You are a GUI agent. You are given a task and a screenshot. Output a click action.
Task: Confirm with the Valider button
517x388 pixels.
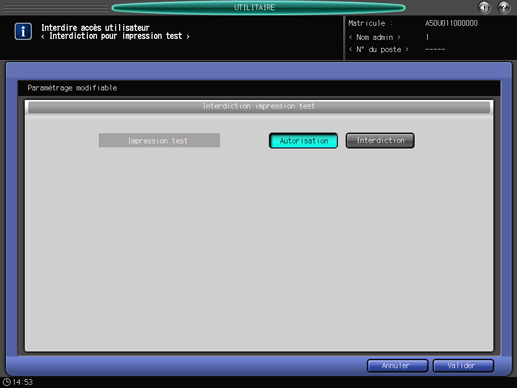point(463,366)
